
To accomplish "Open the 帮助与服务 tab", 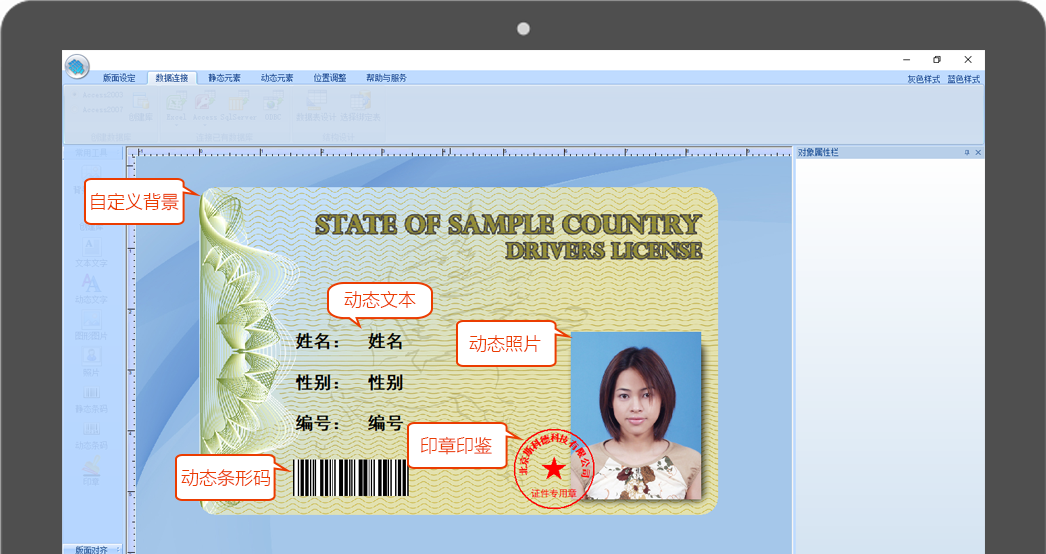I will pos(386,78).
